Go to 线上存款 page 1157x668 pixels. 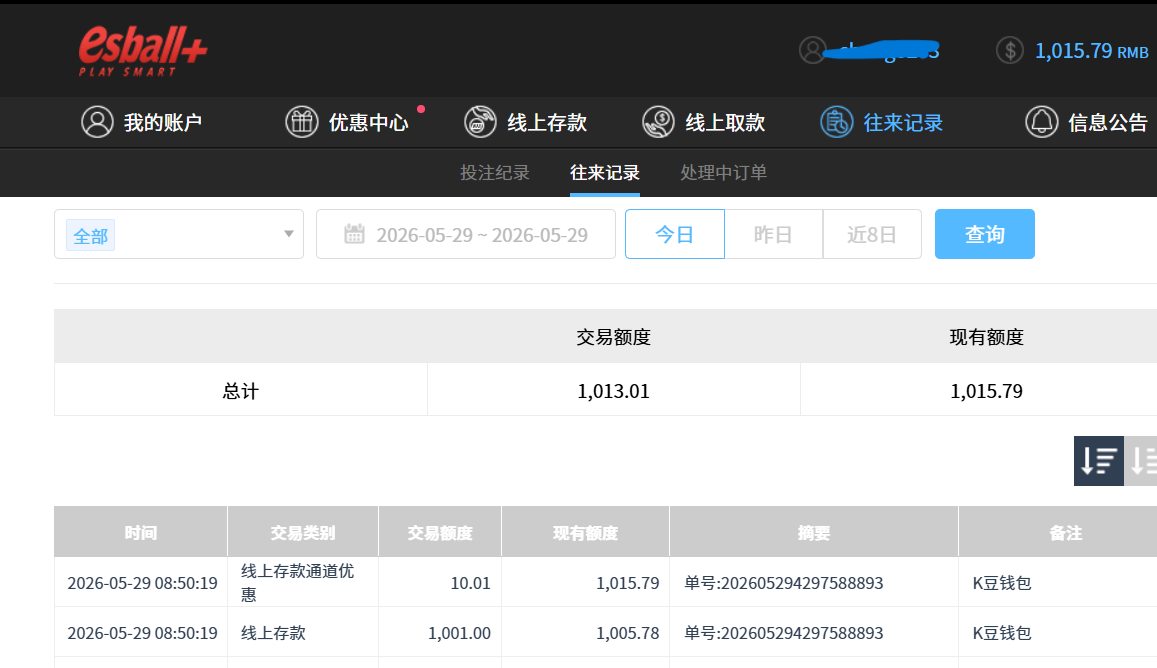tap(525, 122)
